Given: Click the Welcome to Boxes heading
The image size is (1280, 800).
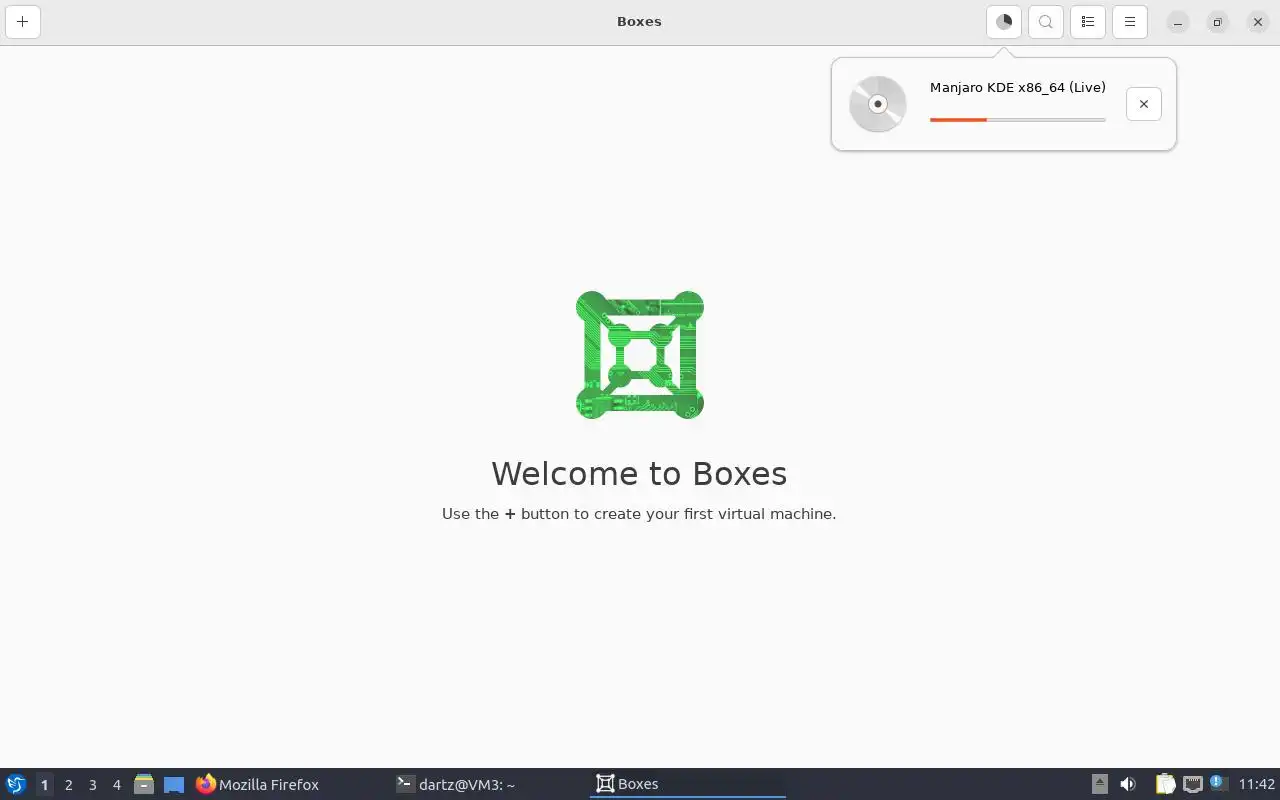Looking at the screenshot, I should click(x=639, y=473).
